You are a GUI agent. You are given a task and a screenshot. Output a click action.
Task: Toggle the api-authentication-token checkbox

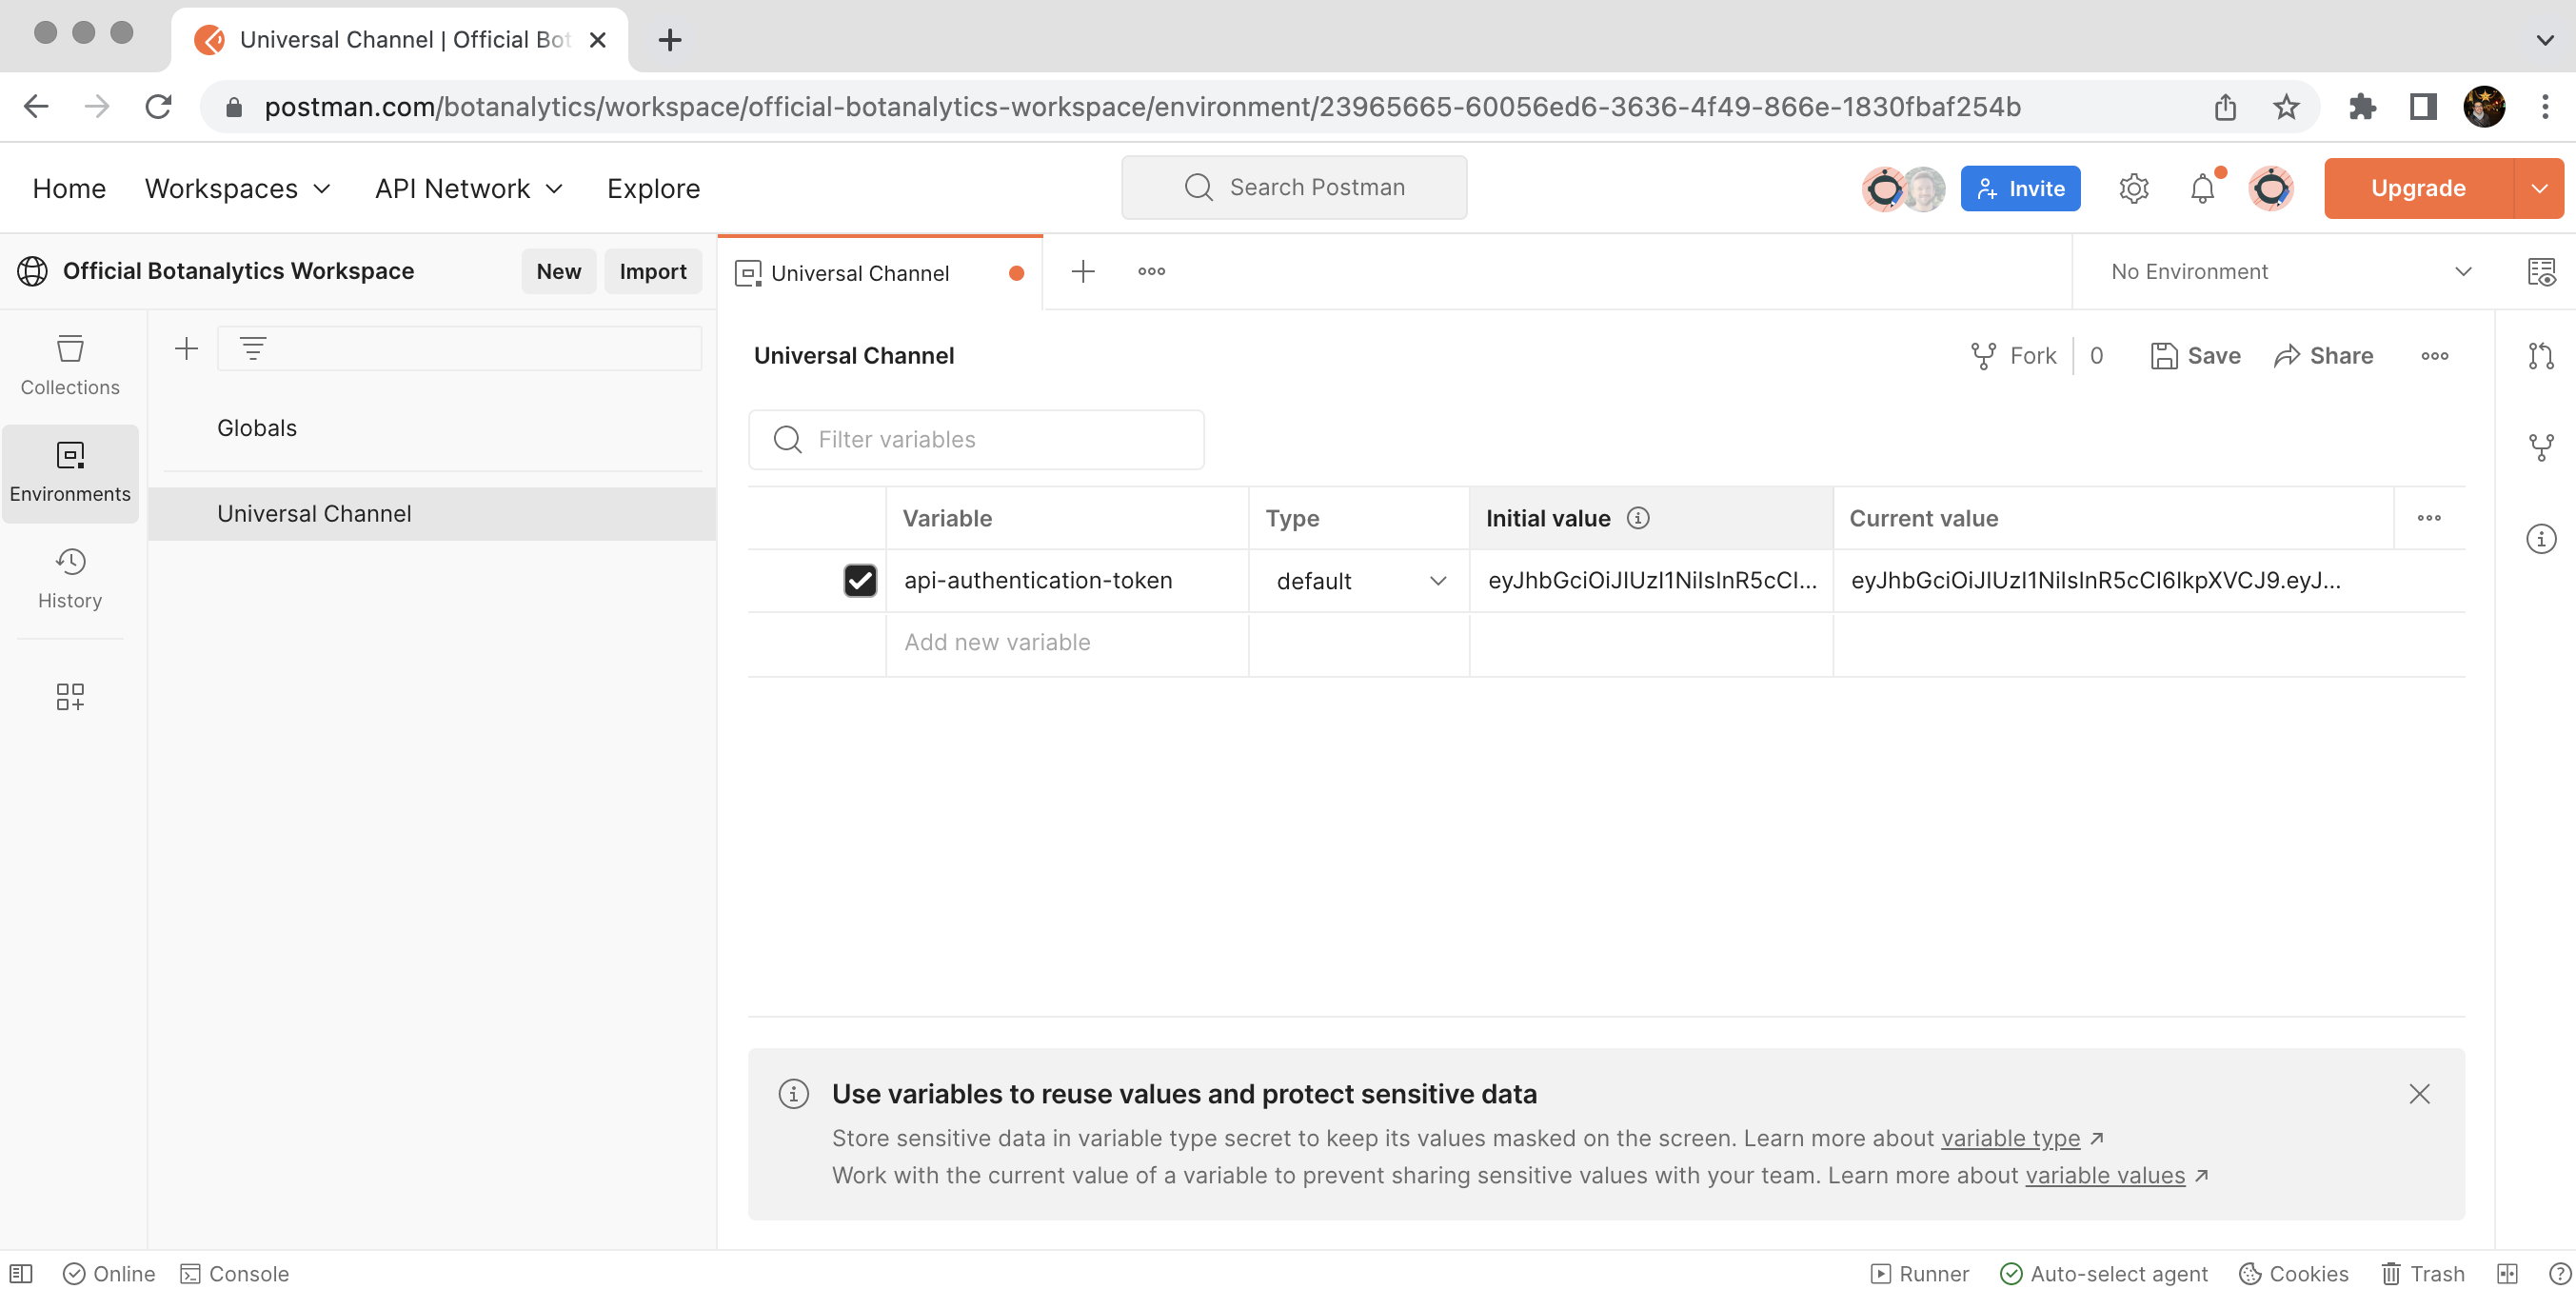point(860,580)
